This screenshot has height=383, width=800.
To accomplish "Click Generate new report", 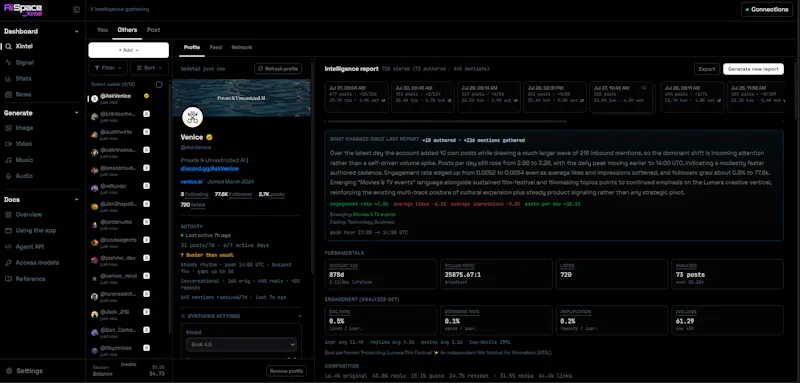I will 753,69.
